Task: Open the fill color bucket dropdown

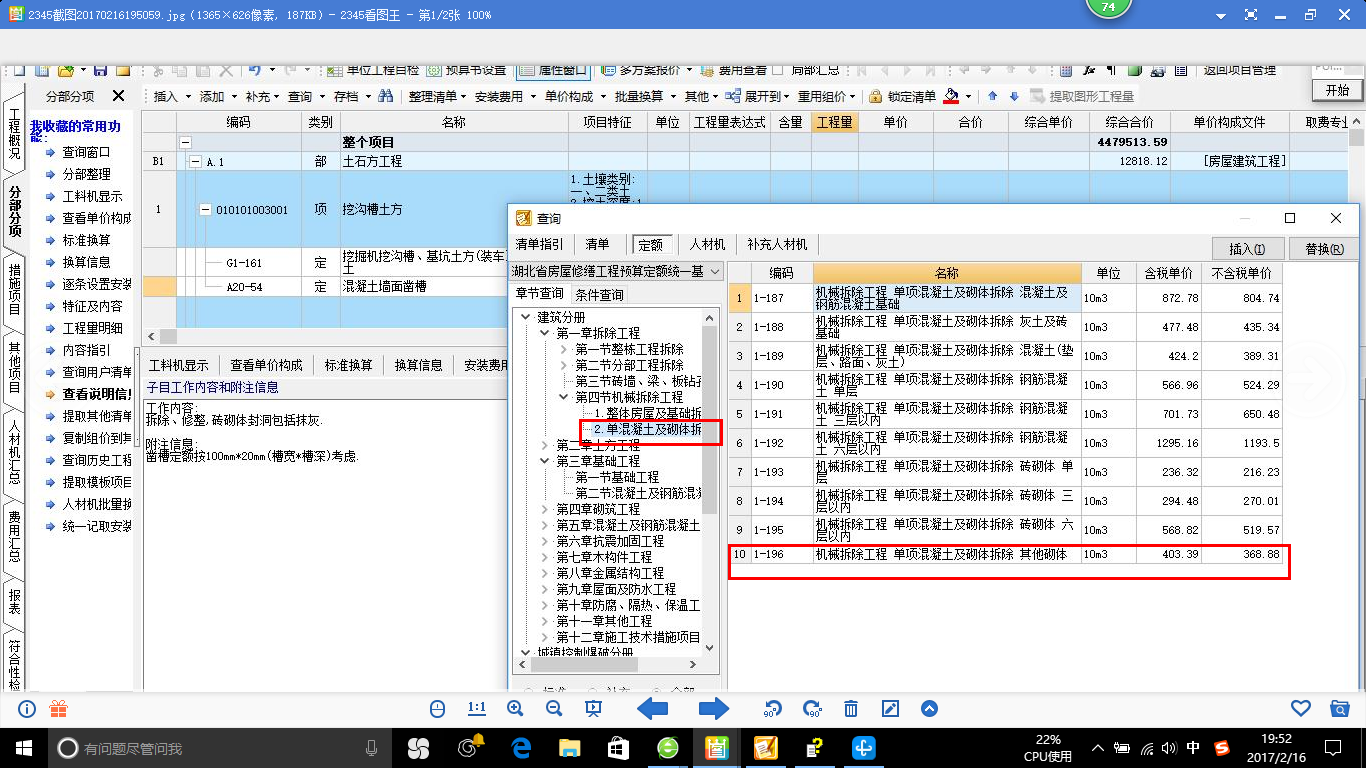Action: pos(969,96)
